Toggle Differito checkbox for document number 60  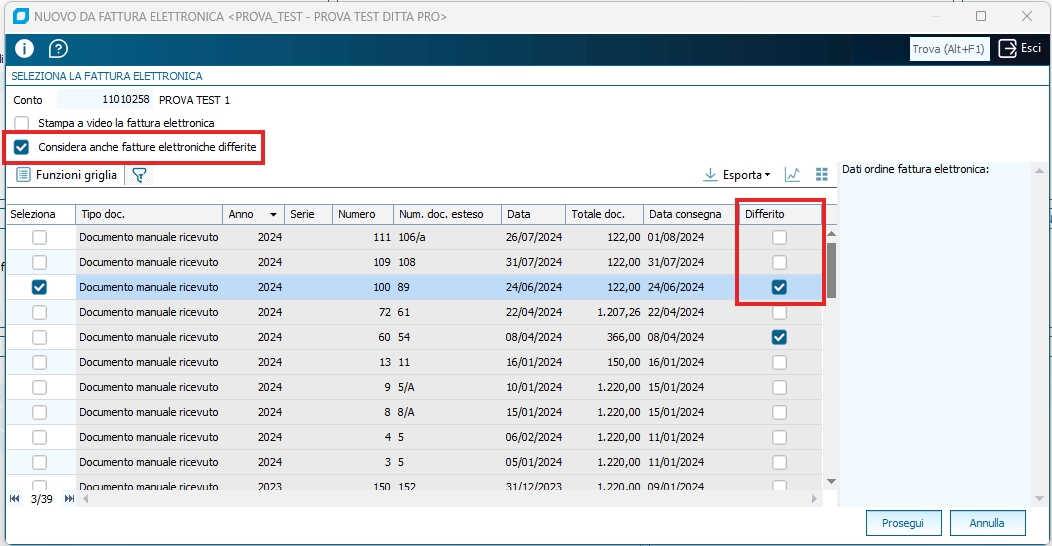pos(779,337)
